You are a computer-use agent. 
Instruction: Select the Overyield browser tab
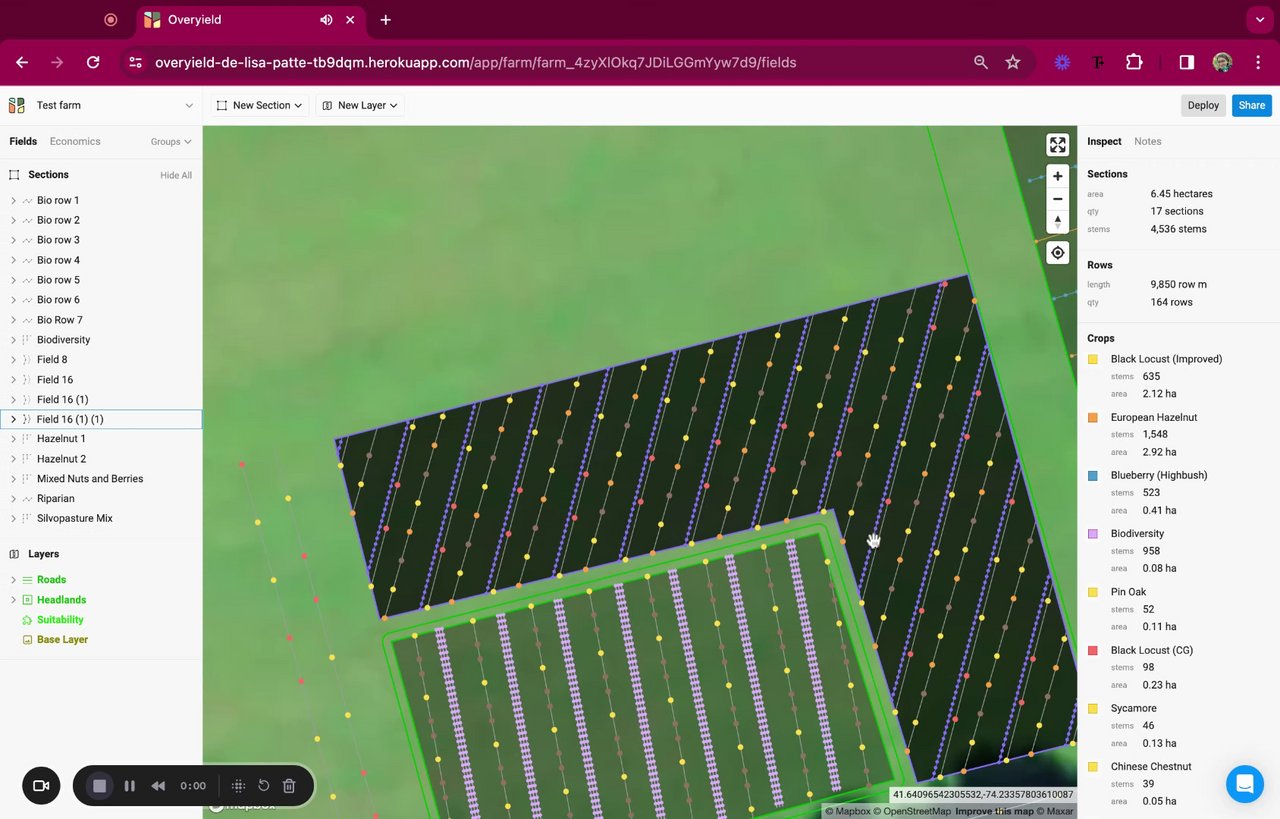coord(251,20)
